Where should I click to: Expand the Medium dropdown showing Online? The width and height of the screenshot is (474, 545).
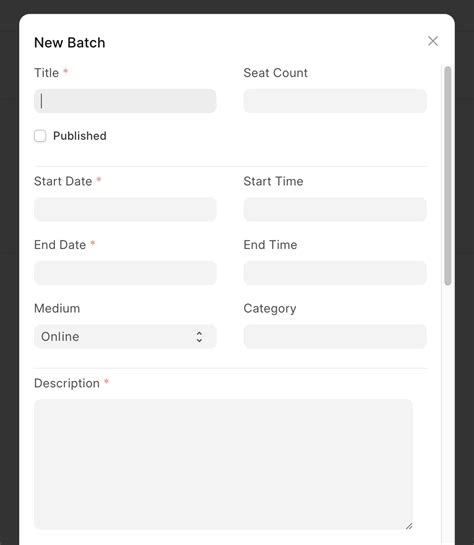coord(125,337)
